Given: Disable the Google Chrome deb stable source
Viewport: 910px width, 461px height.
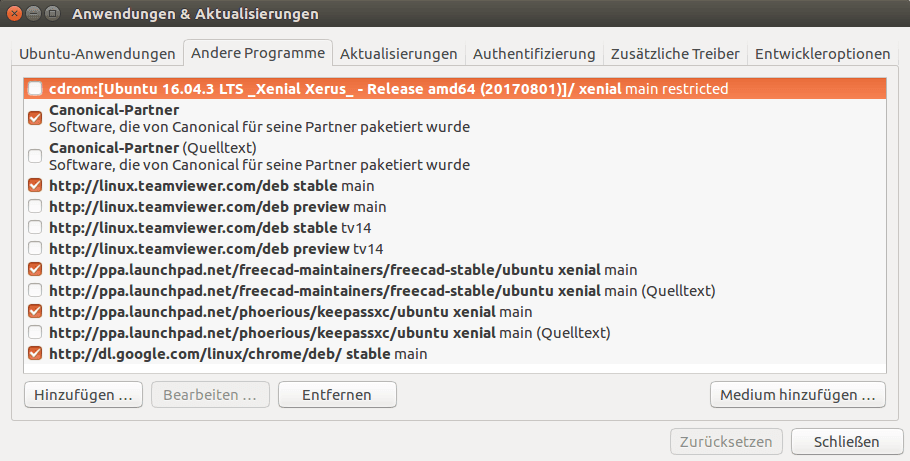Looking at the screenshot, I should click(35, 353).
